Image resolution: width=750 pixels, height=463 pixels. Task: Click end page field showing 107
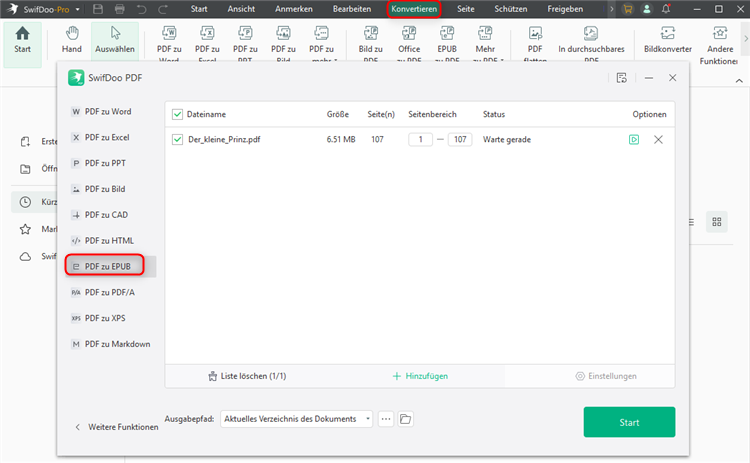pyautogui.click(x=460, y=140)
